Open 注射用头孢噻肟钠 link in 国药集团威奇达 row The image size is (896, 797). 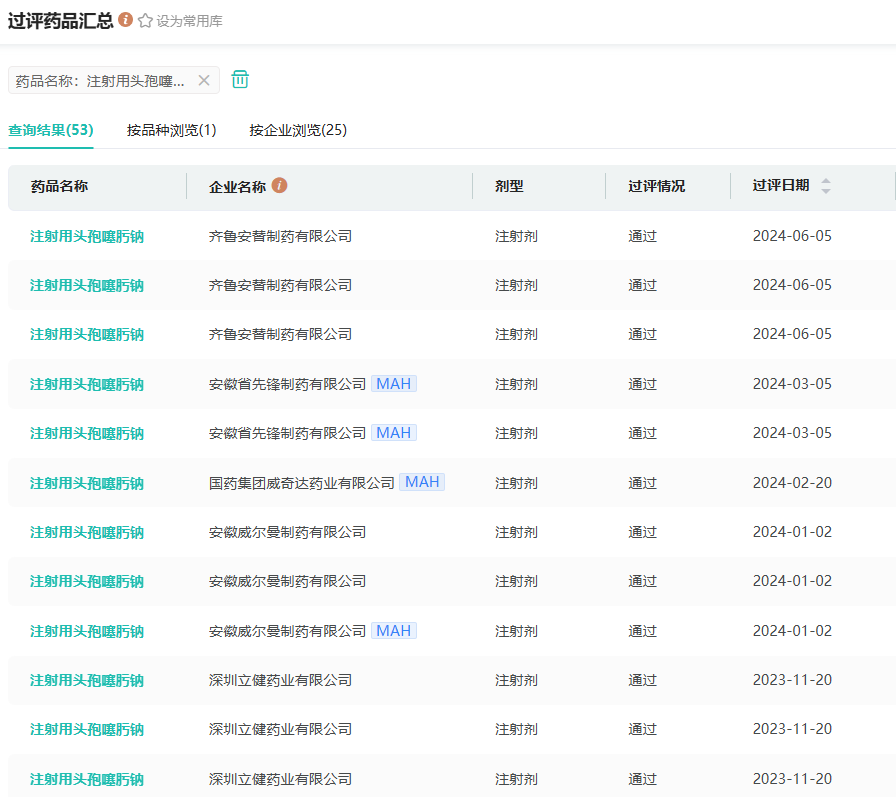87,483
